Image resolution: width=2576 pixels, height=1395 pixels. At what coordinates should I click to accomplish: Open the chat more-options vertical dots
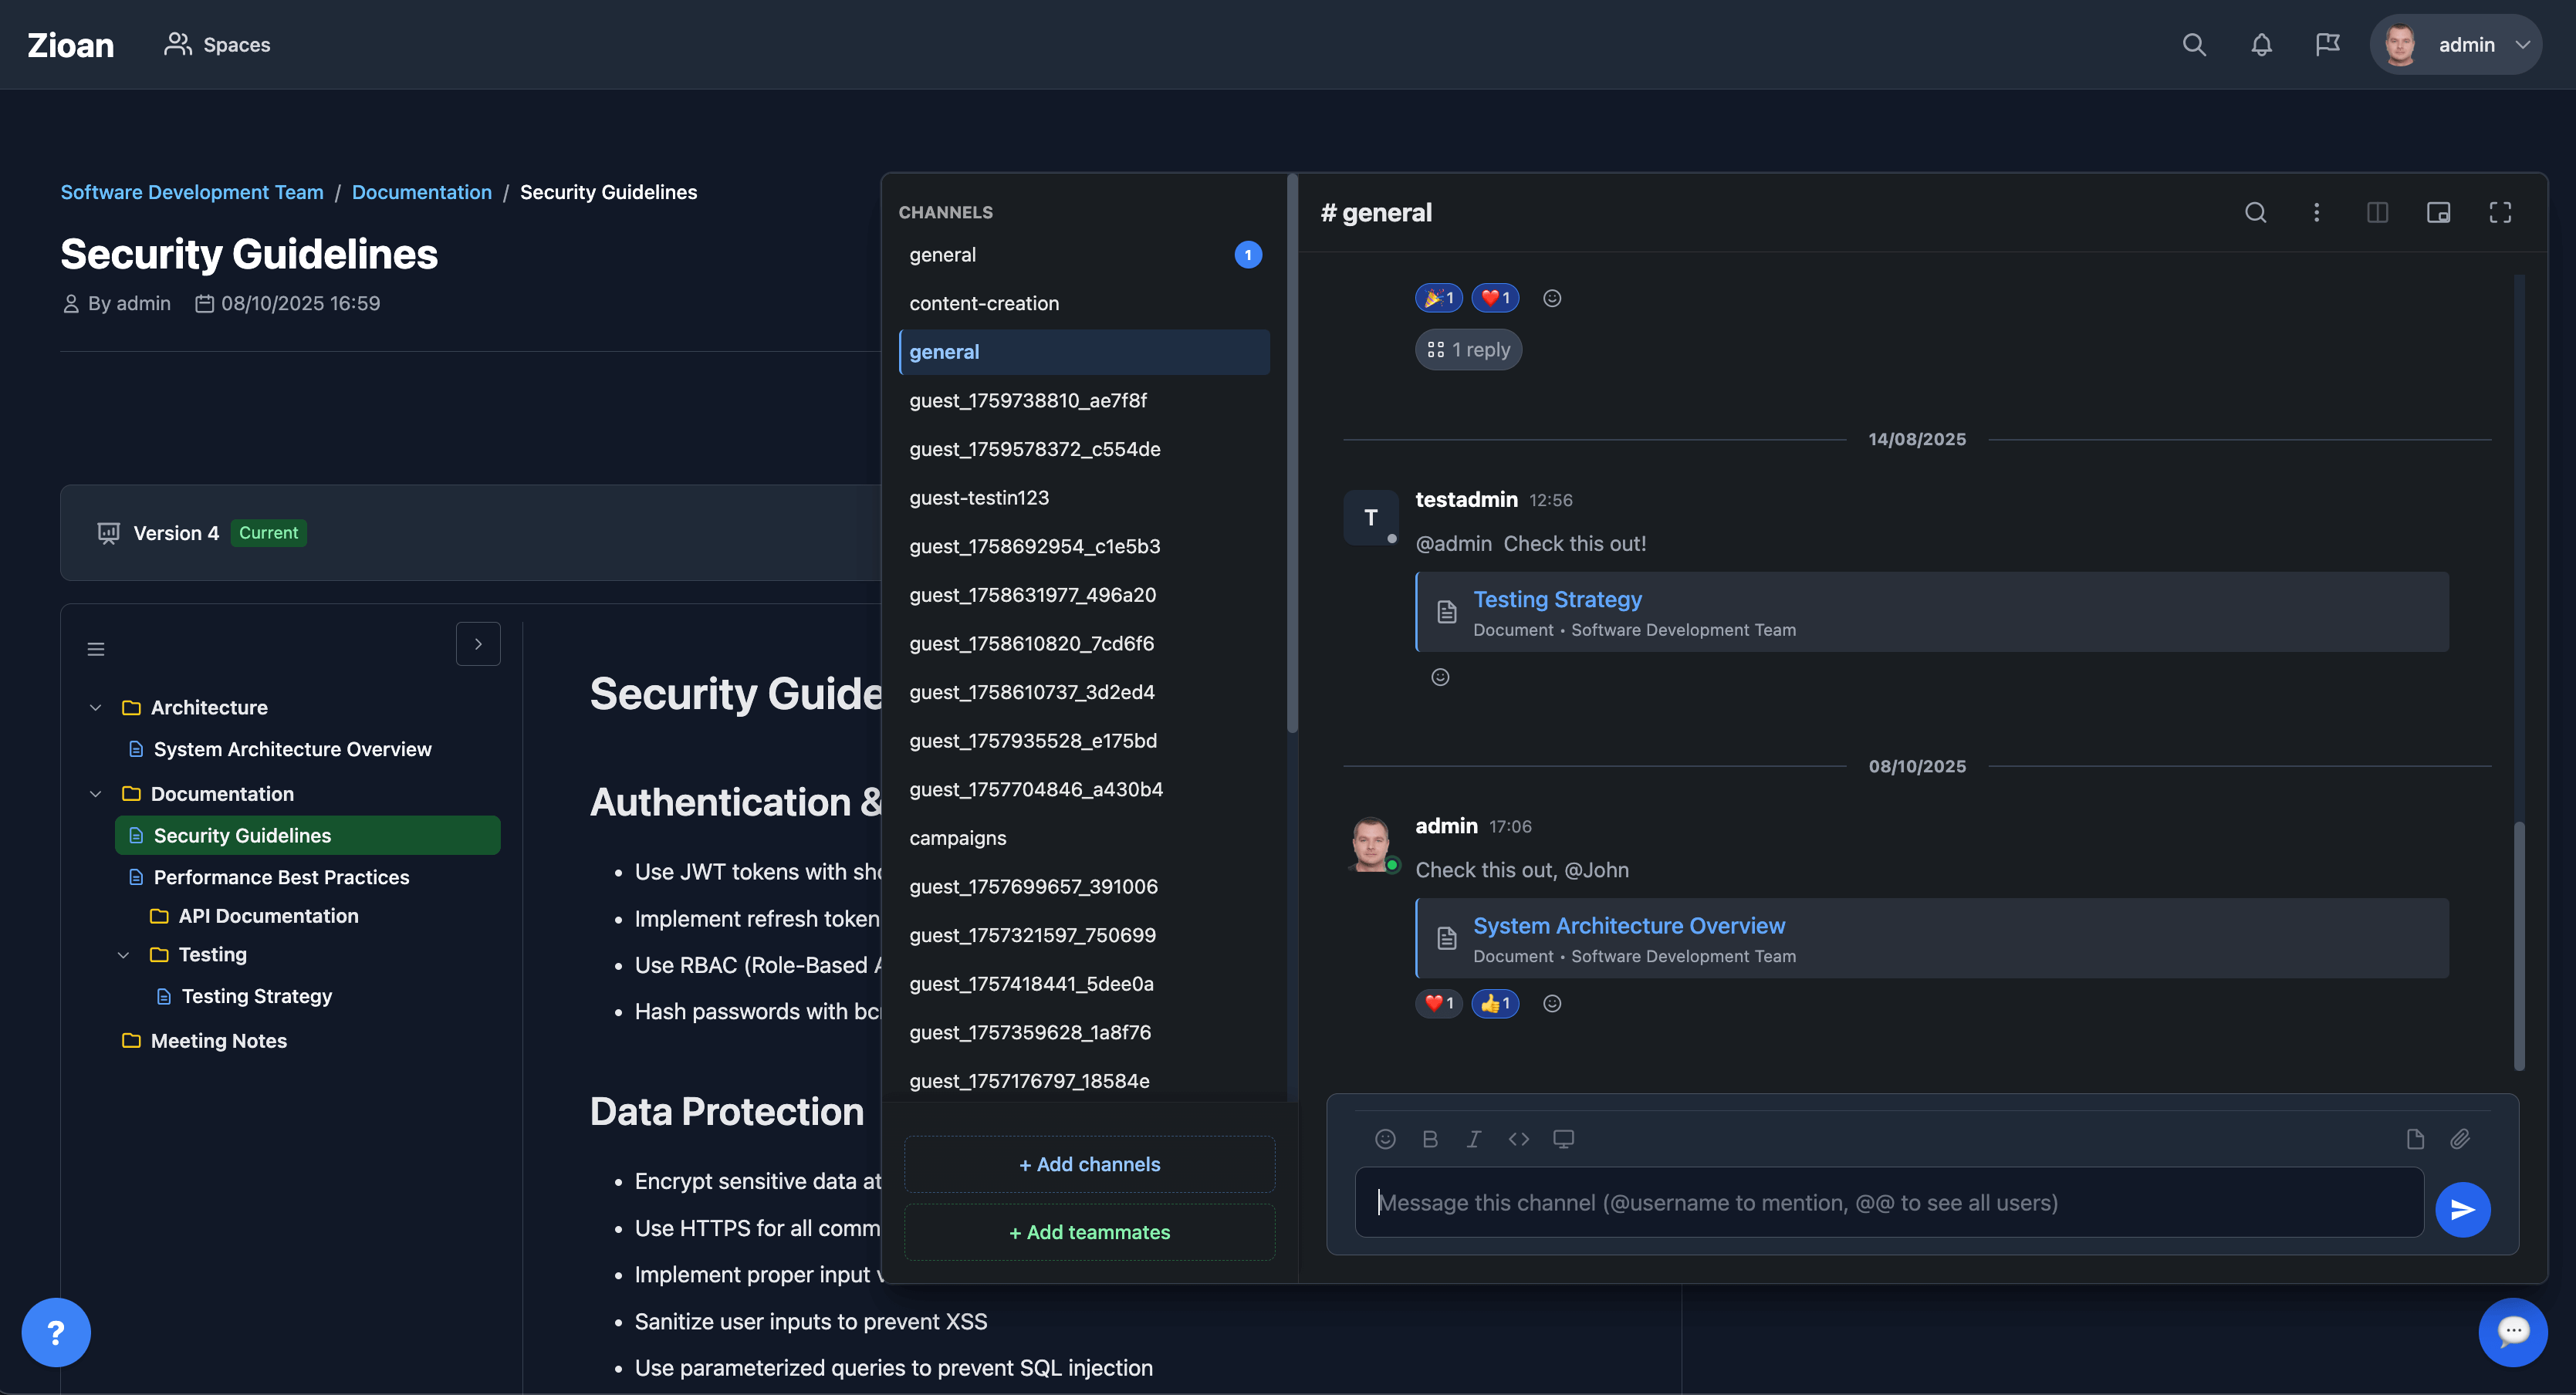pos(2316,212)
